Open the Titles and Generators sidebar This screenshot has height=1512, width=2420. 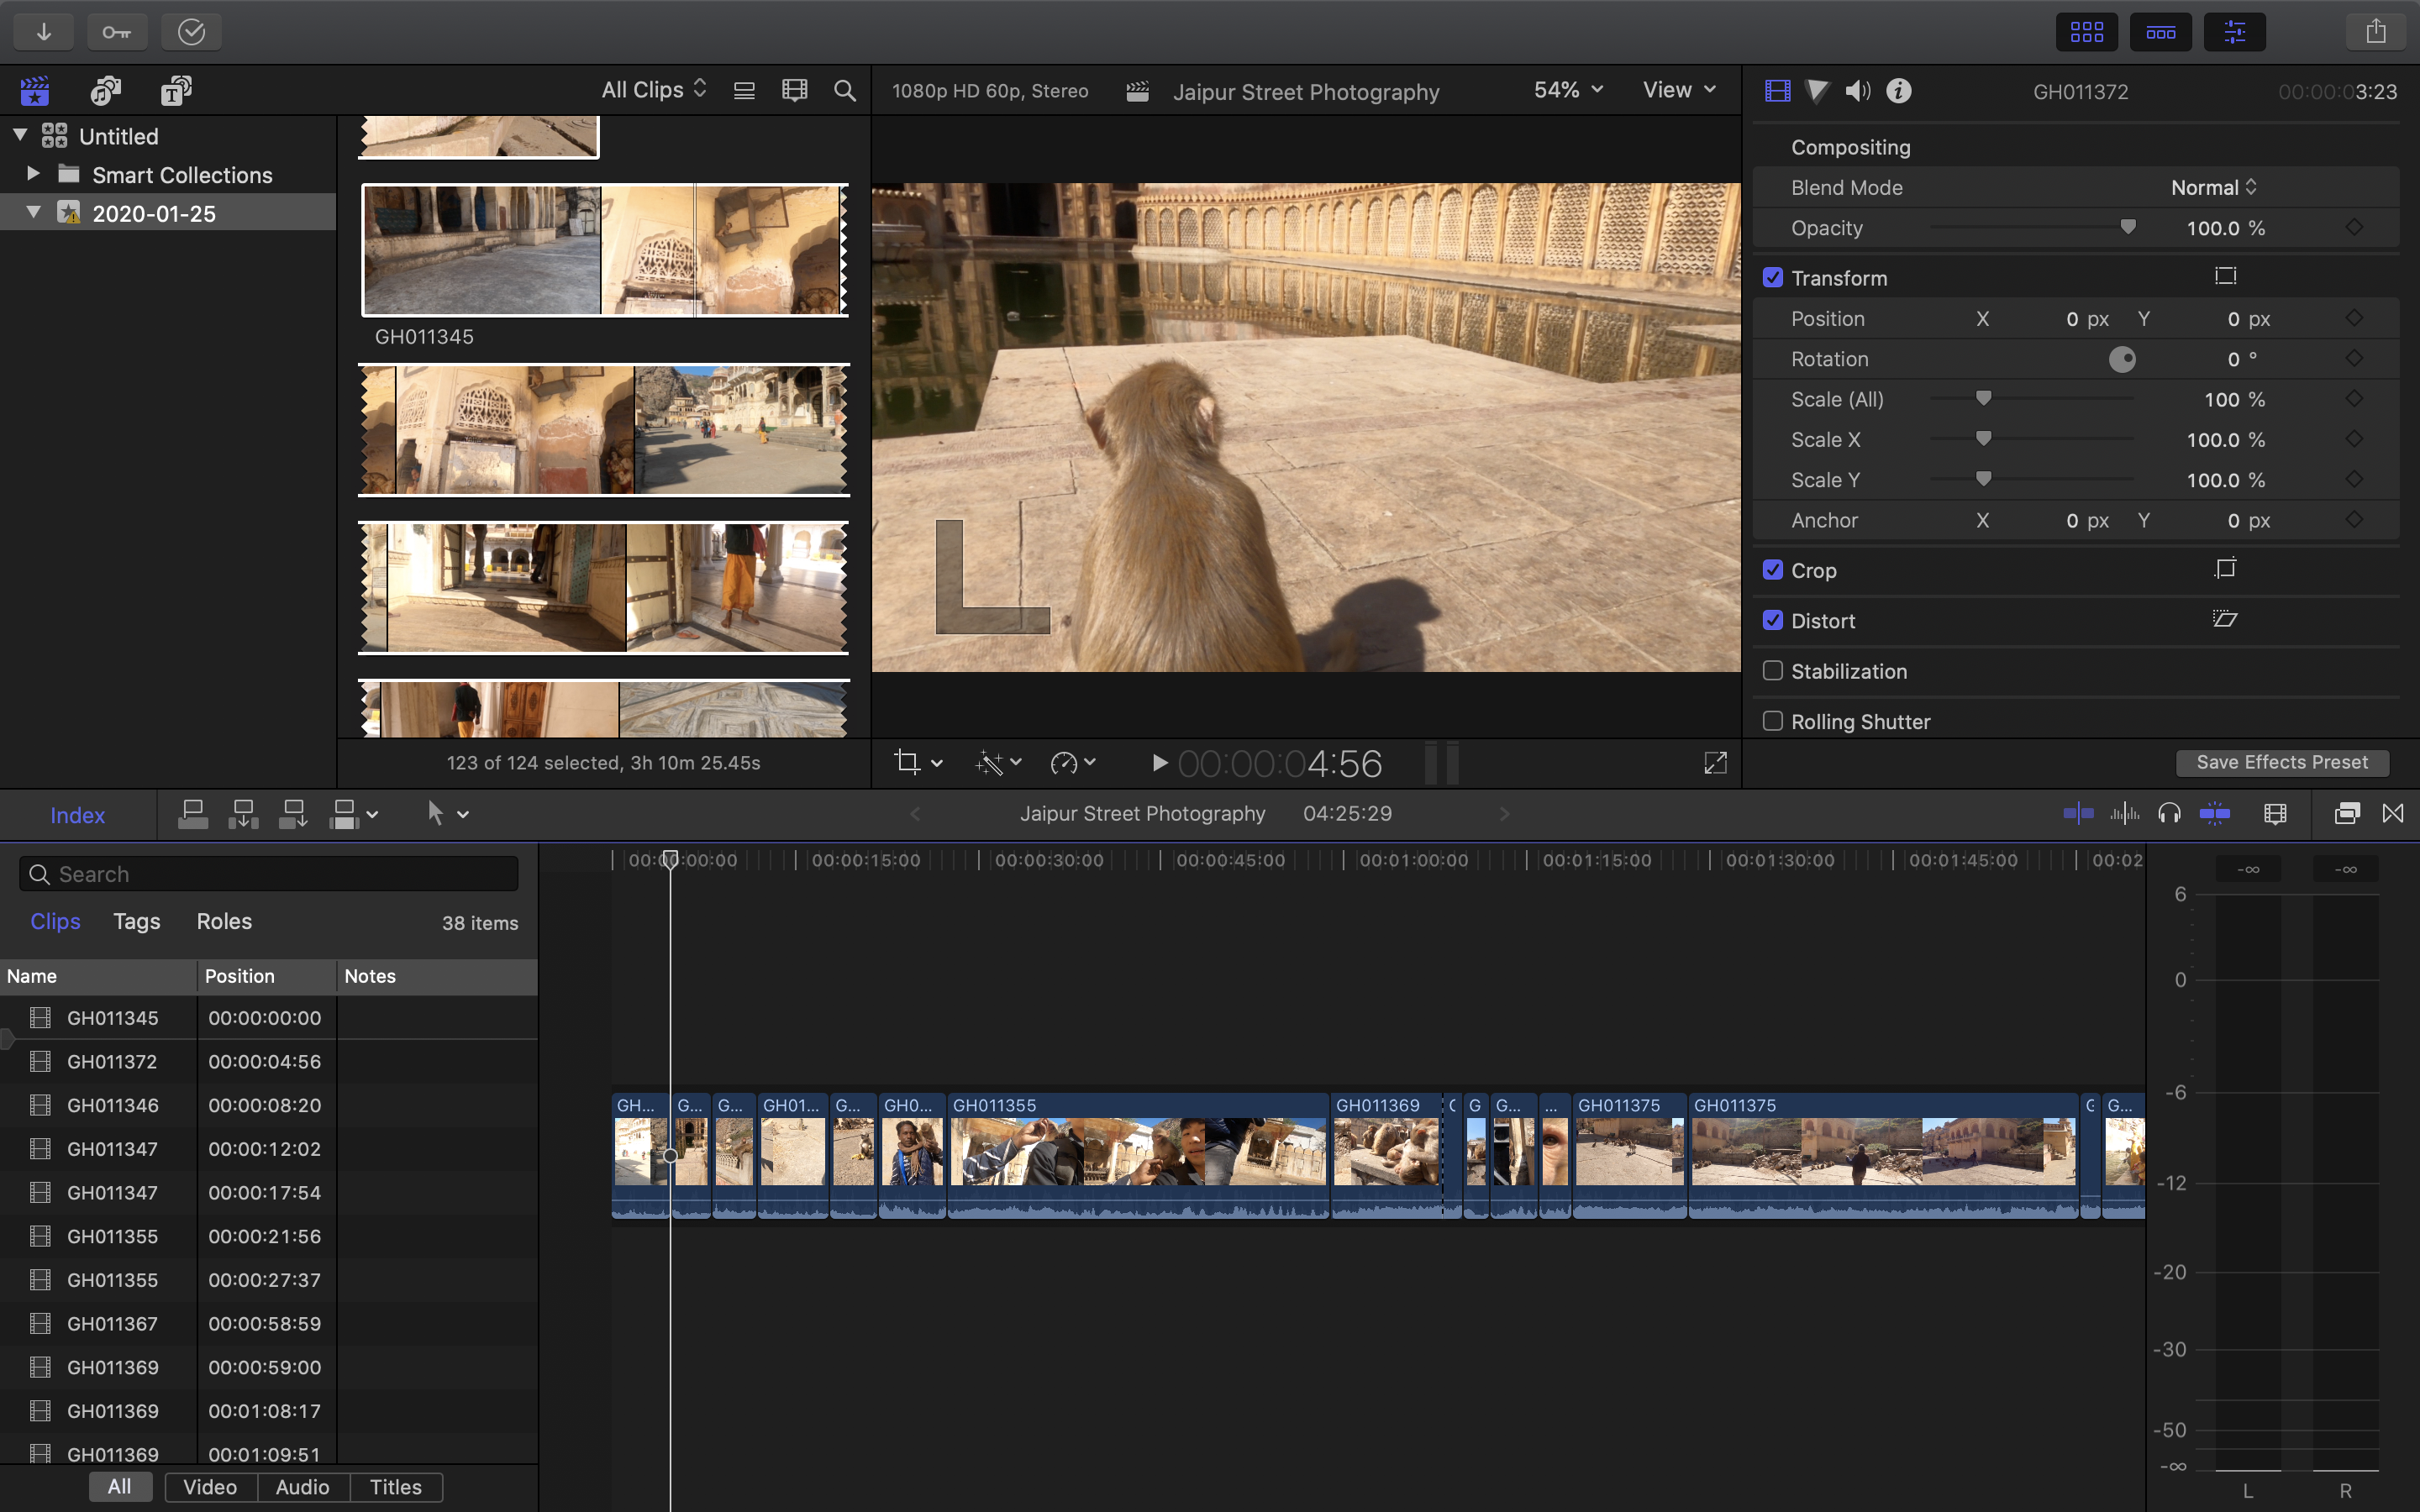click(x=176, y=91)
